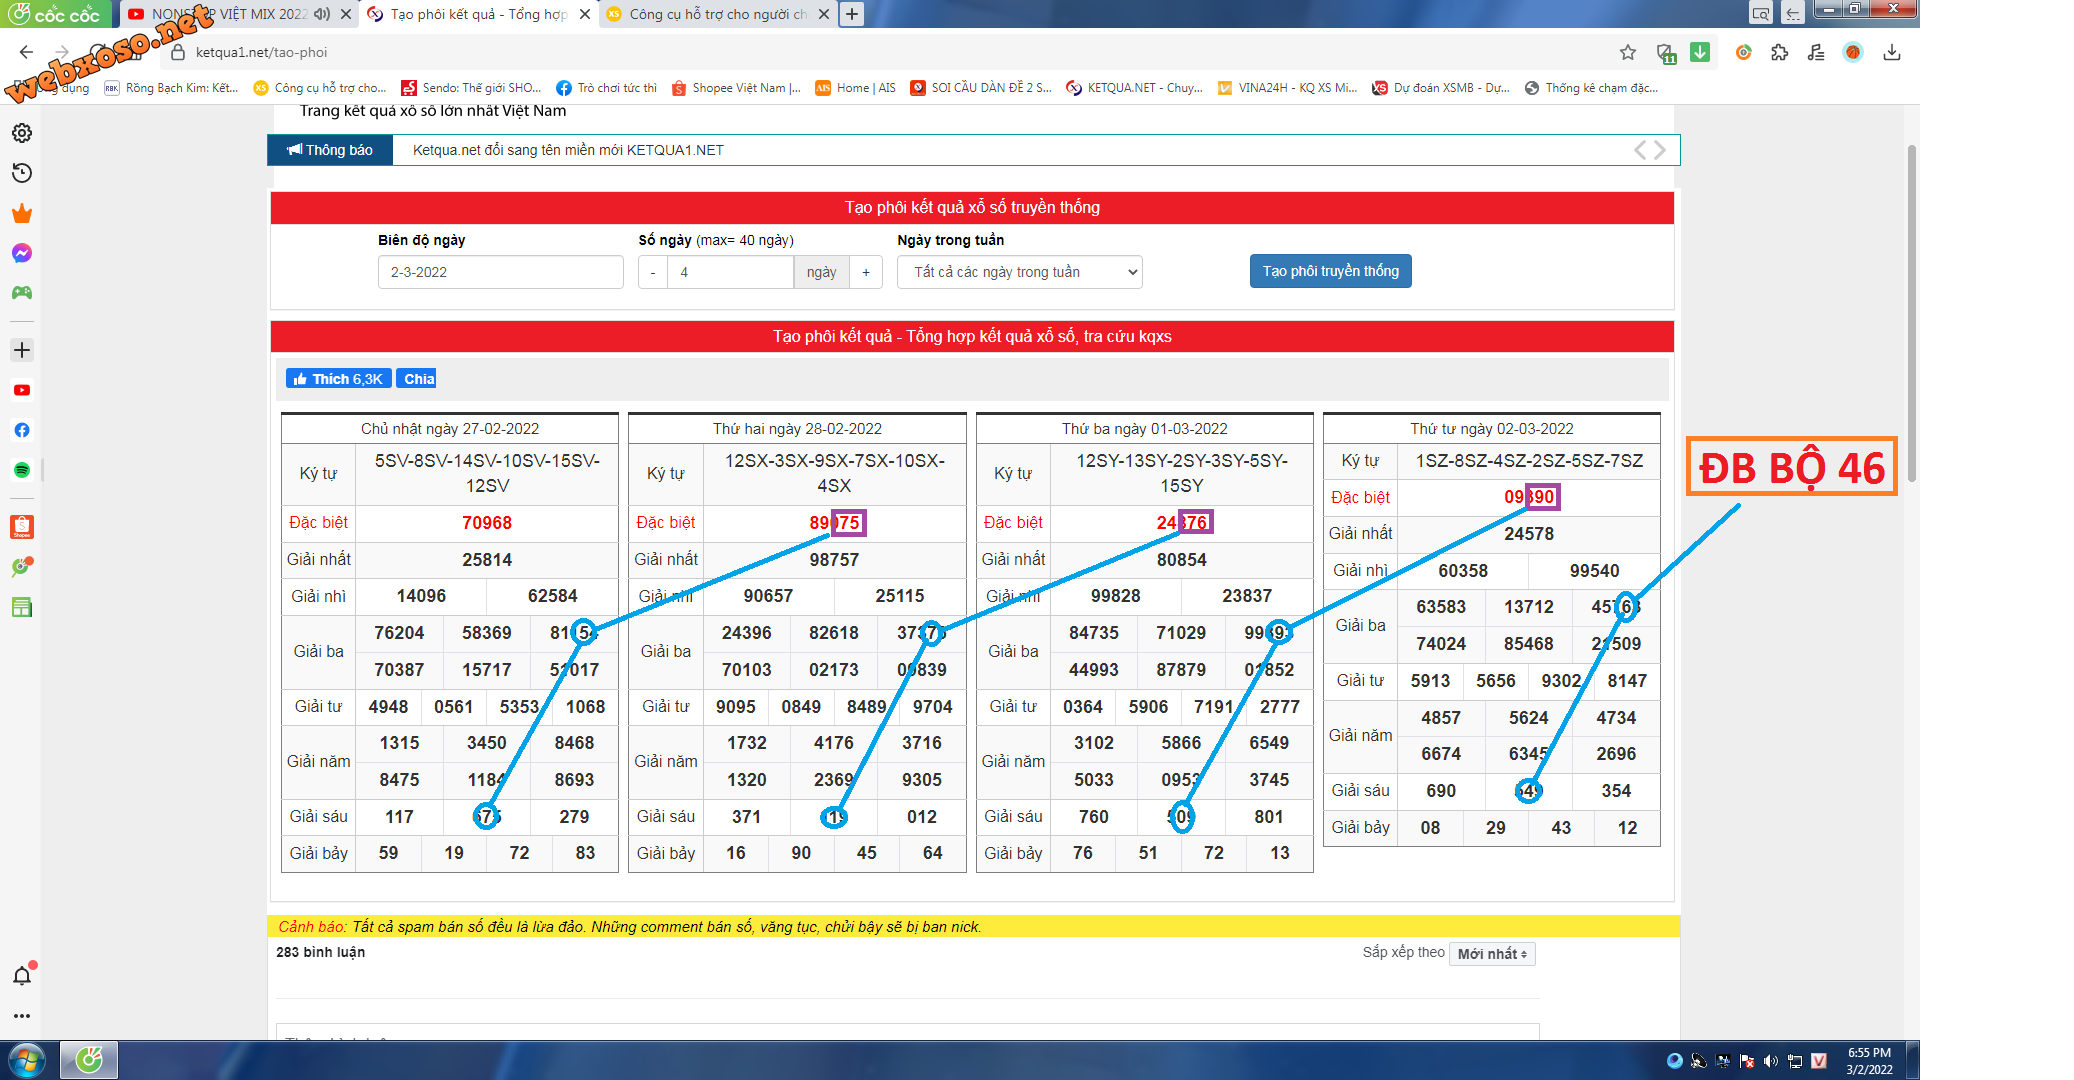Open sidebar settings gear icon
Image resolution: width=2074 pixels, height=1080 pixels.
click(x=22, y=133)
